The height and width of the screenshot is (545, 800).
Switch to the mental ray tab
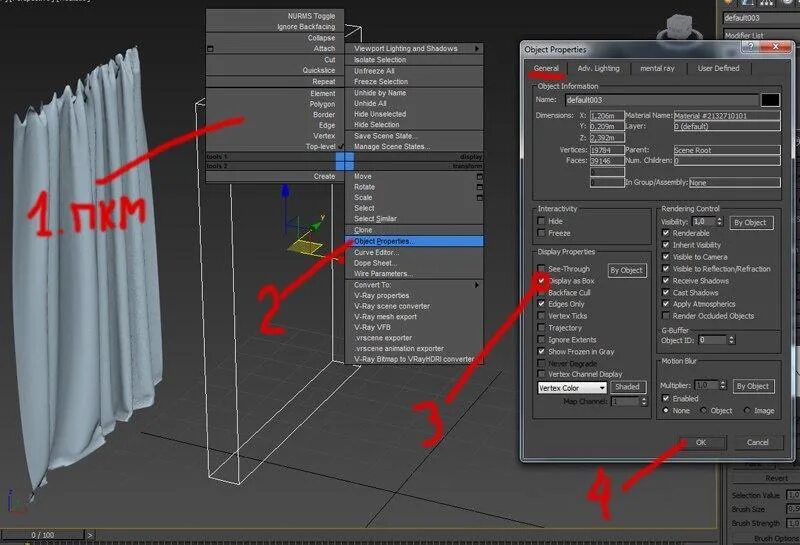tap(657, 68)
